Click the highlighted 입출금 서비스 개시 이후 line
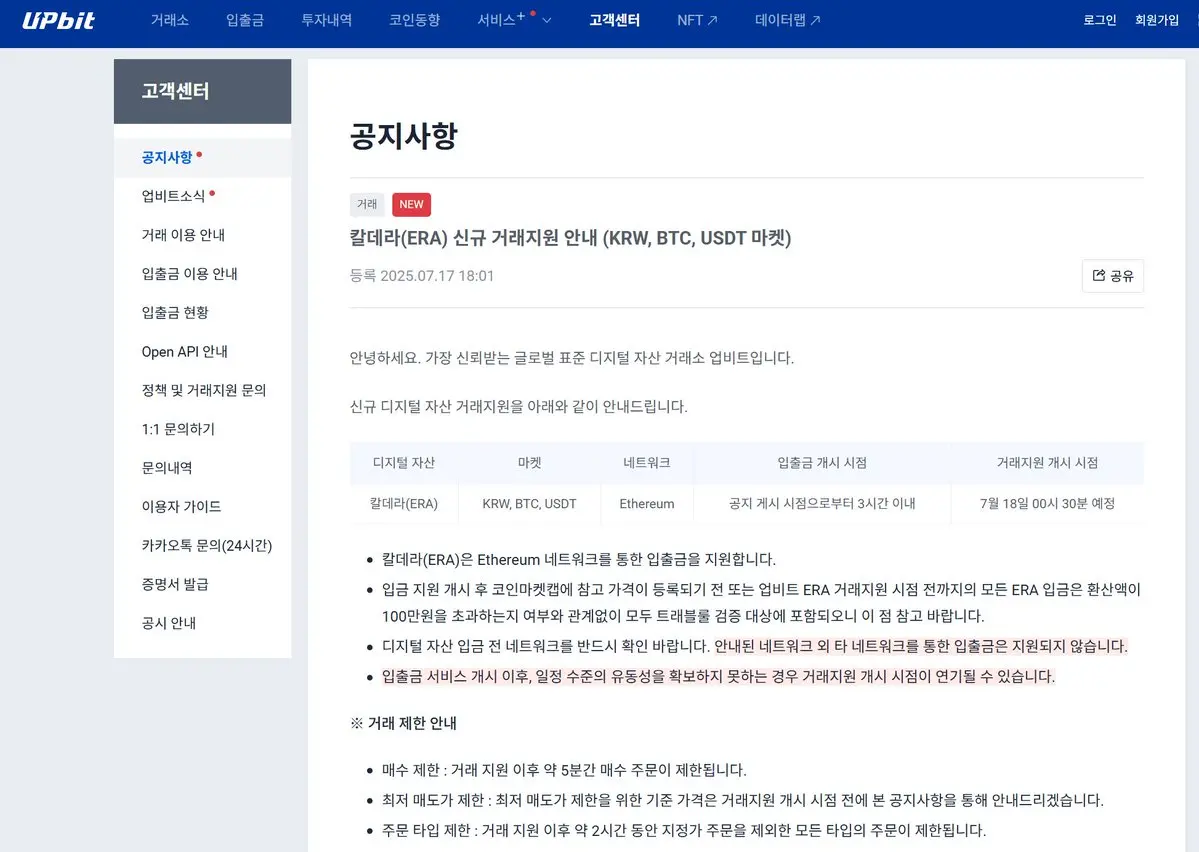The image size is (1199, 852). tap(718, 676)
